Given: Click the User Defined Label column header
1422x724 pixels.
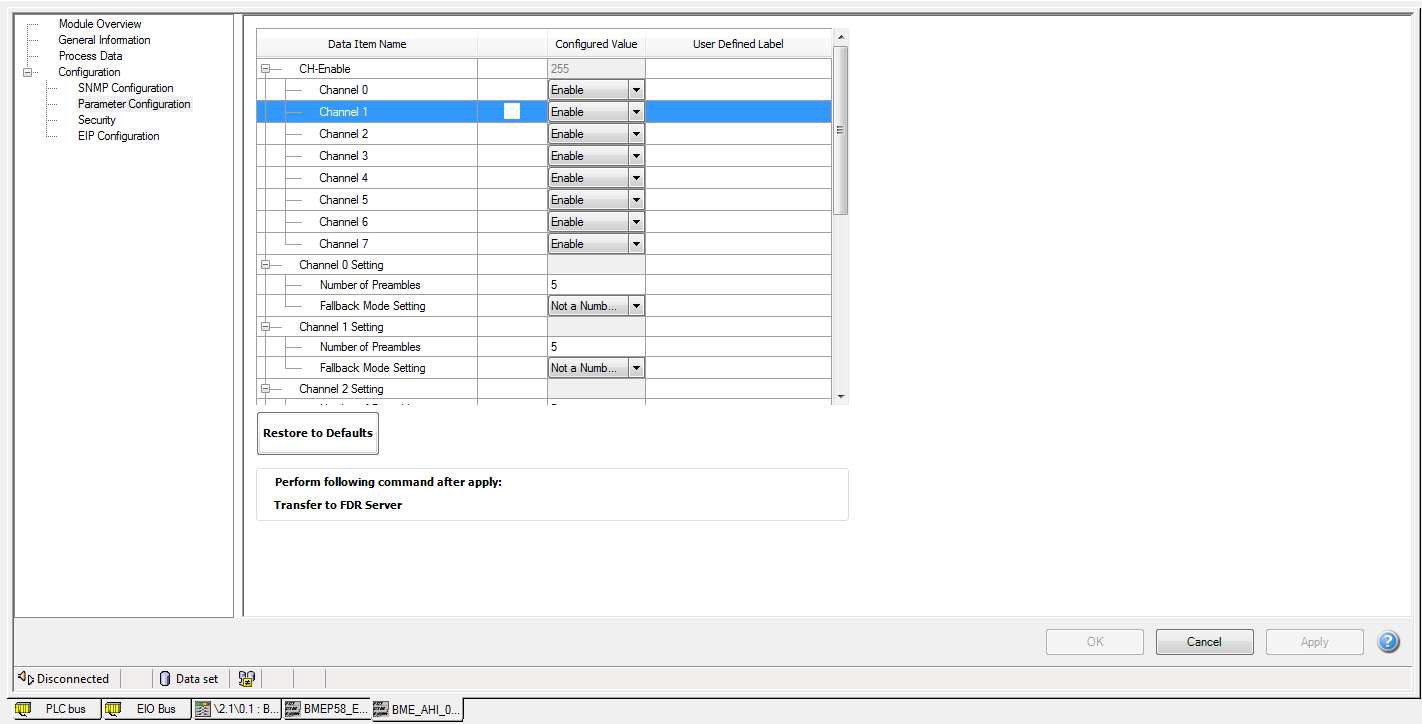Looking at the screenshot, I should (738, 44).
